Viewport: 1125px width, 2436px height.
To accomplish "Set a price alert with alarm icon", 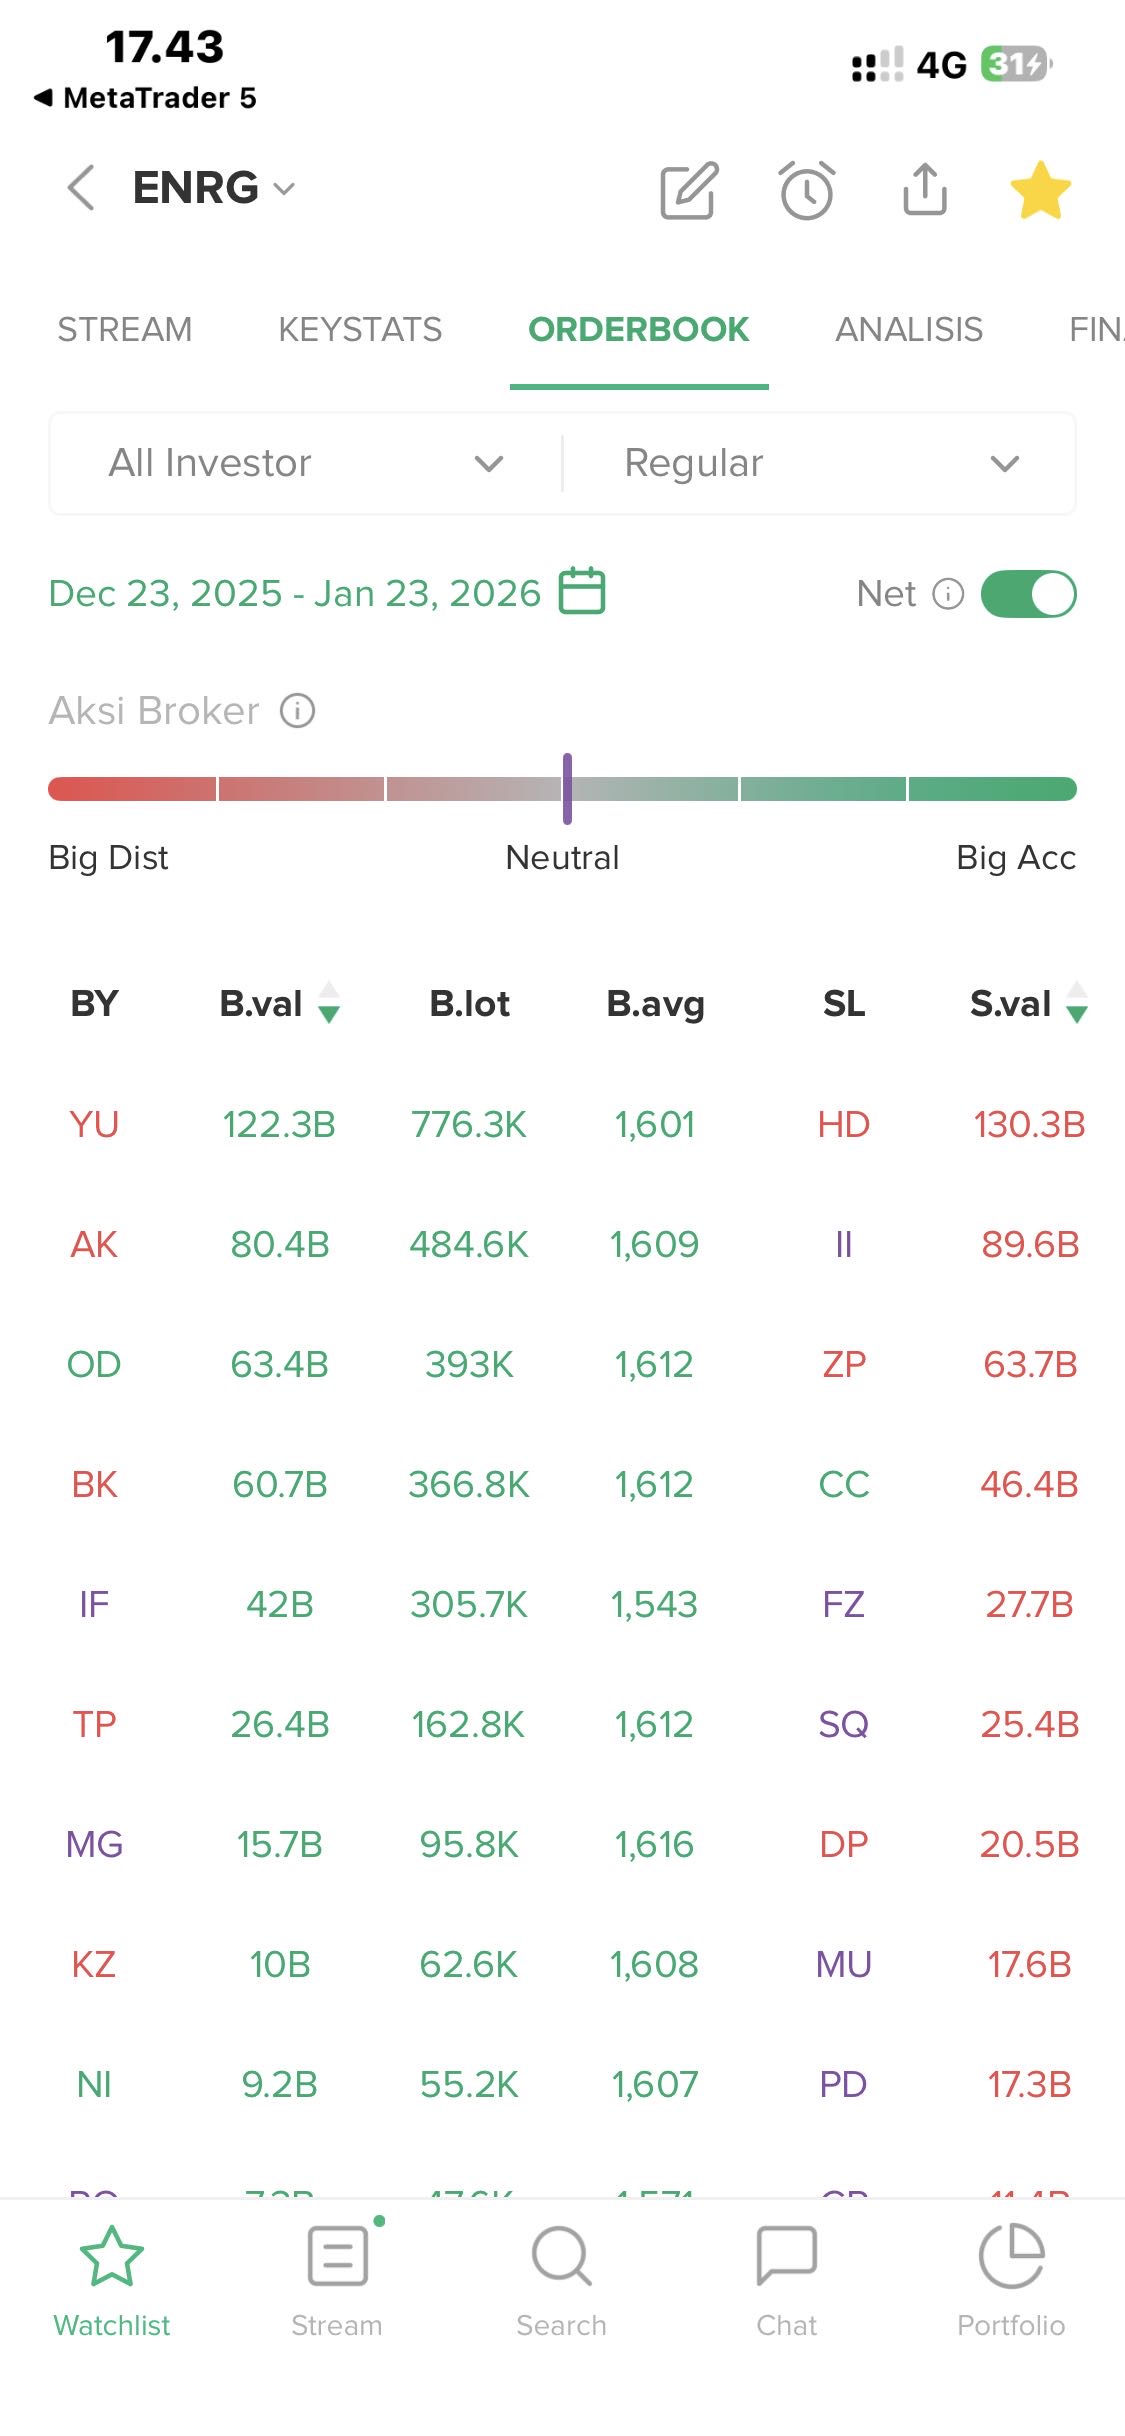I will point(807,189).
